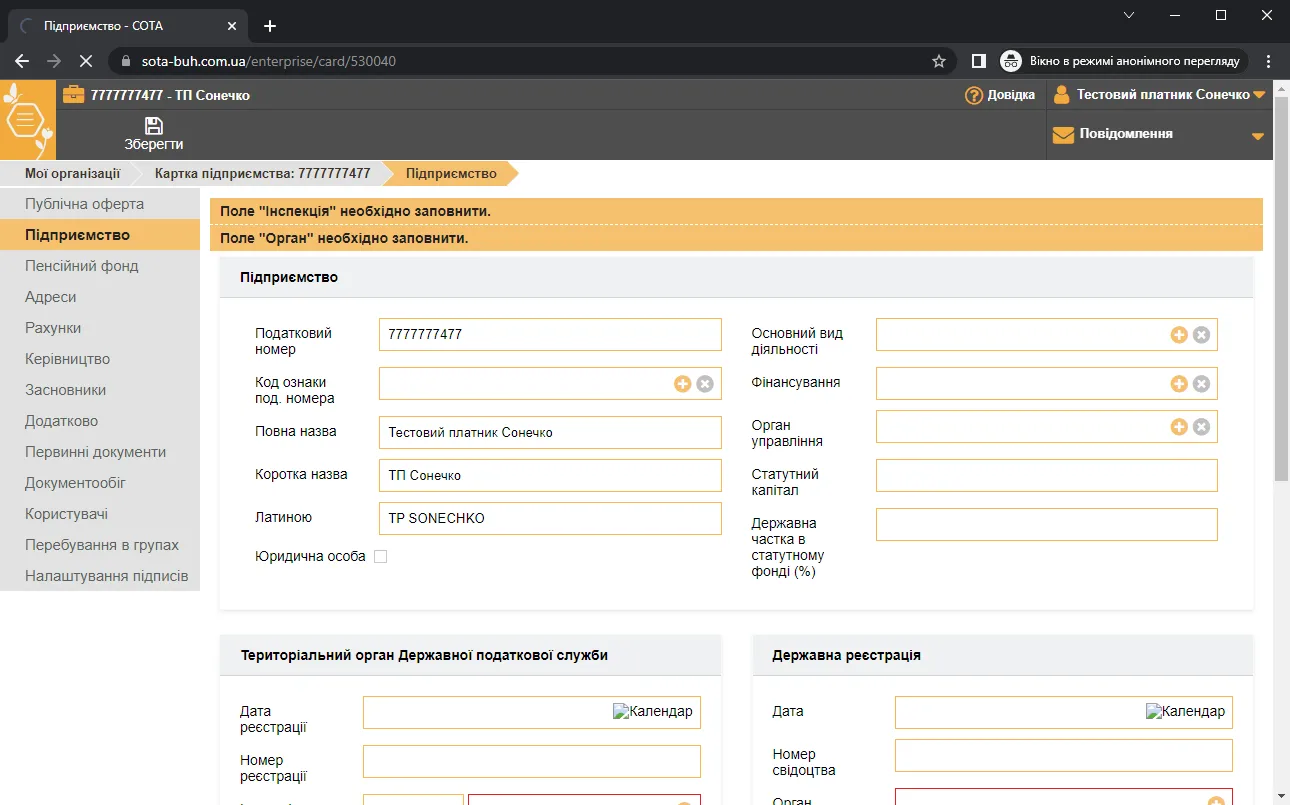Click the Підприємство breadcrumb
Viewport: 1290px width, 805px height.
tap(451, 173)
